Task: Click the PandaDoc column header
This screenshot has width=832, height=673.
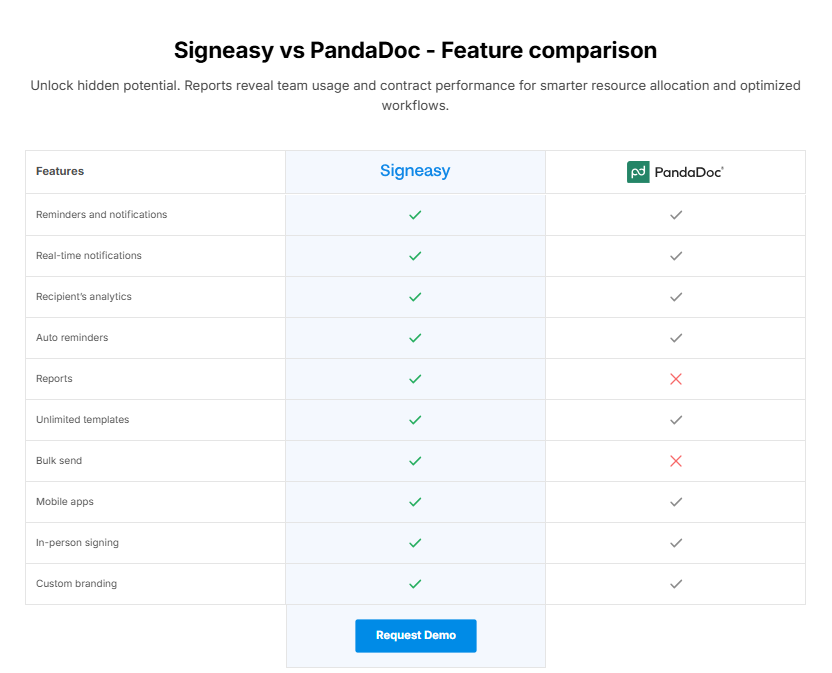Action: 675,171
